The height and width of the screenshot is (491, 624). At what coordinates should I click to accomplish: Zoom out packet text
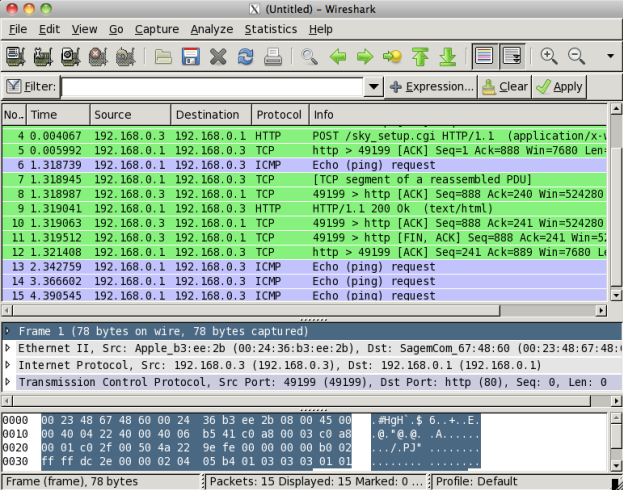576,56
